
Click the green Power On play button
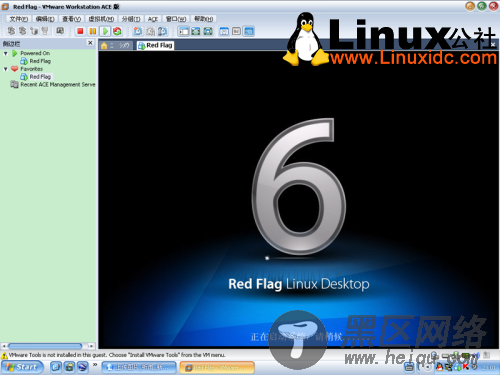[105, 31]
